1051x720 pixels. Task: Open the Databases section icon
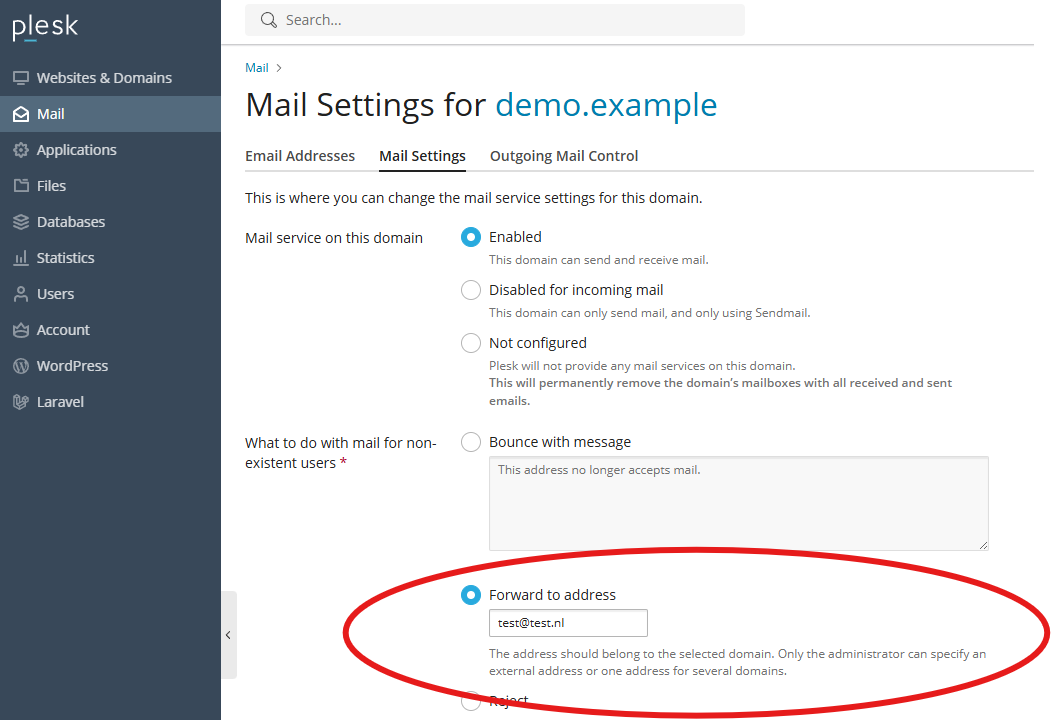pyautogui.click(x=21, y=221)
